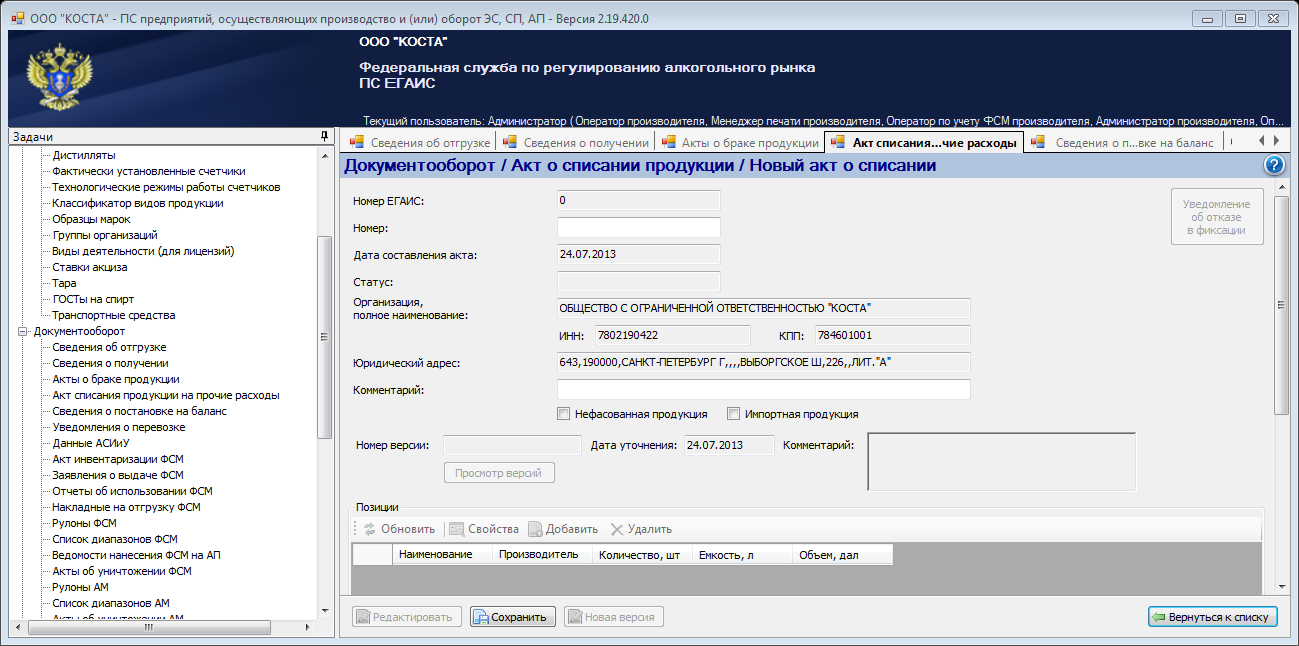Sort by Наименование column header
This screenshot has width=1299, height=646.
[442, 554]
